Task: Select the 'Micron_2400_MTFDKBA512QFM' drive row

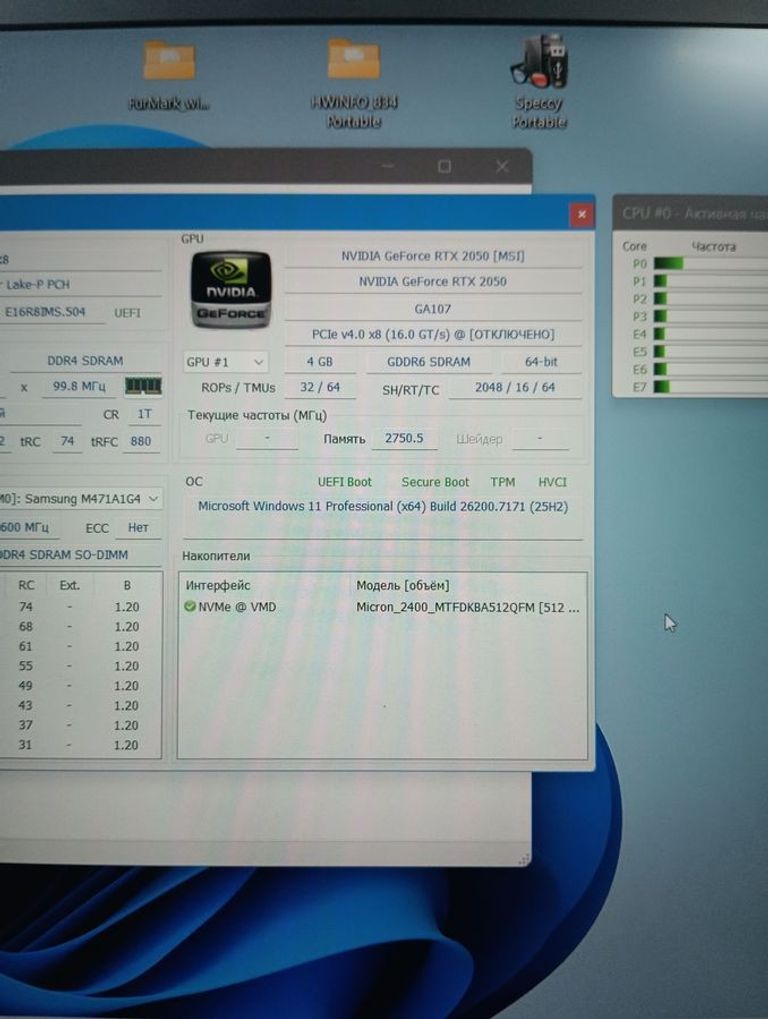Action: (x=383, y=607)
